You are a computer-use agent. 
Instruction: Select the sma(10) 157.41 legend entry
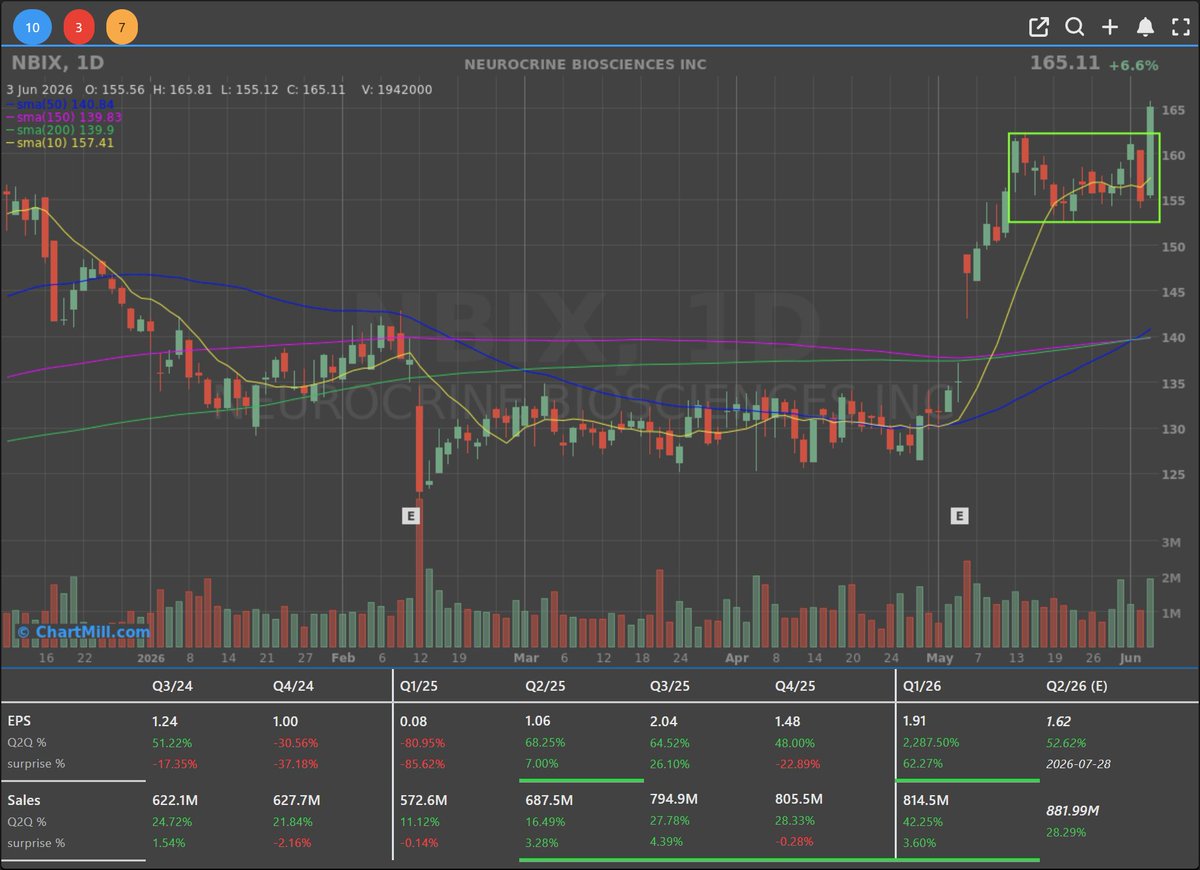(60, 143)
